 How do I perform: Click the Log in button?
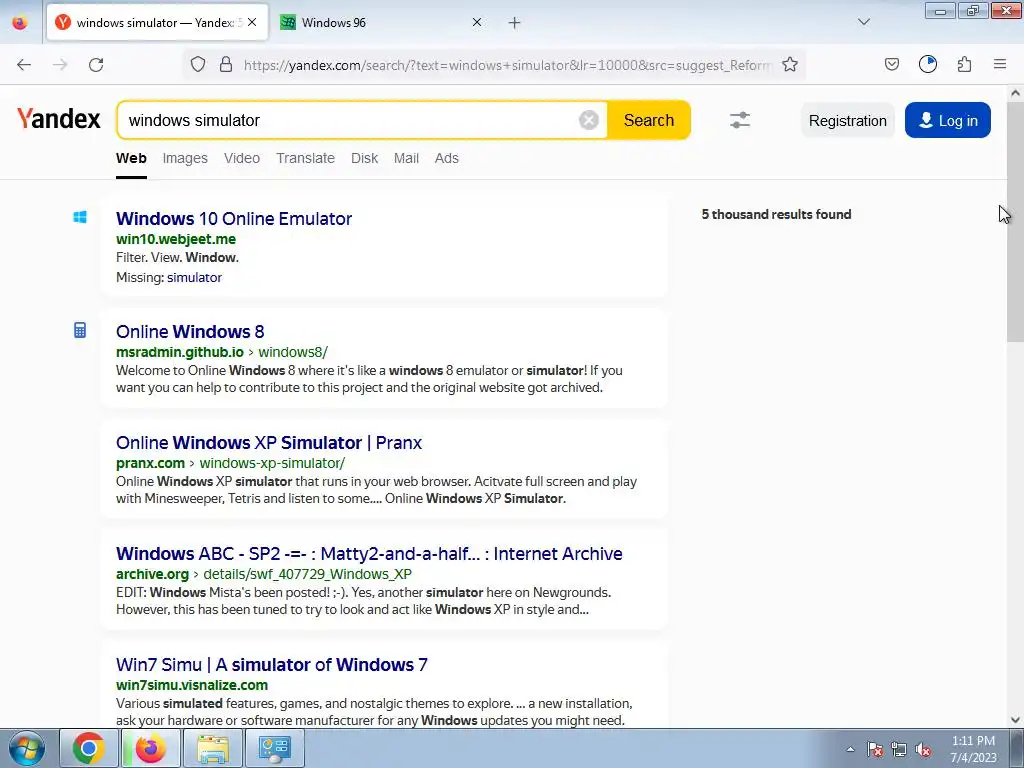tap(948, 121)
